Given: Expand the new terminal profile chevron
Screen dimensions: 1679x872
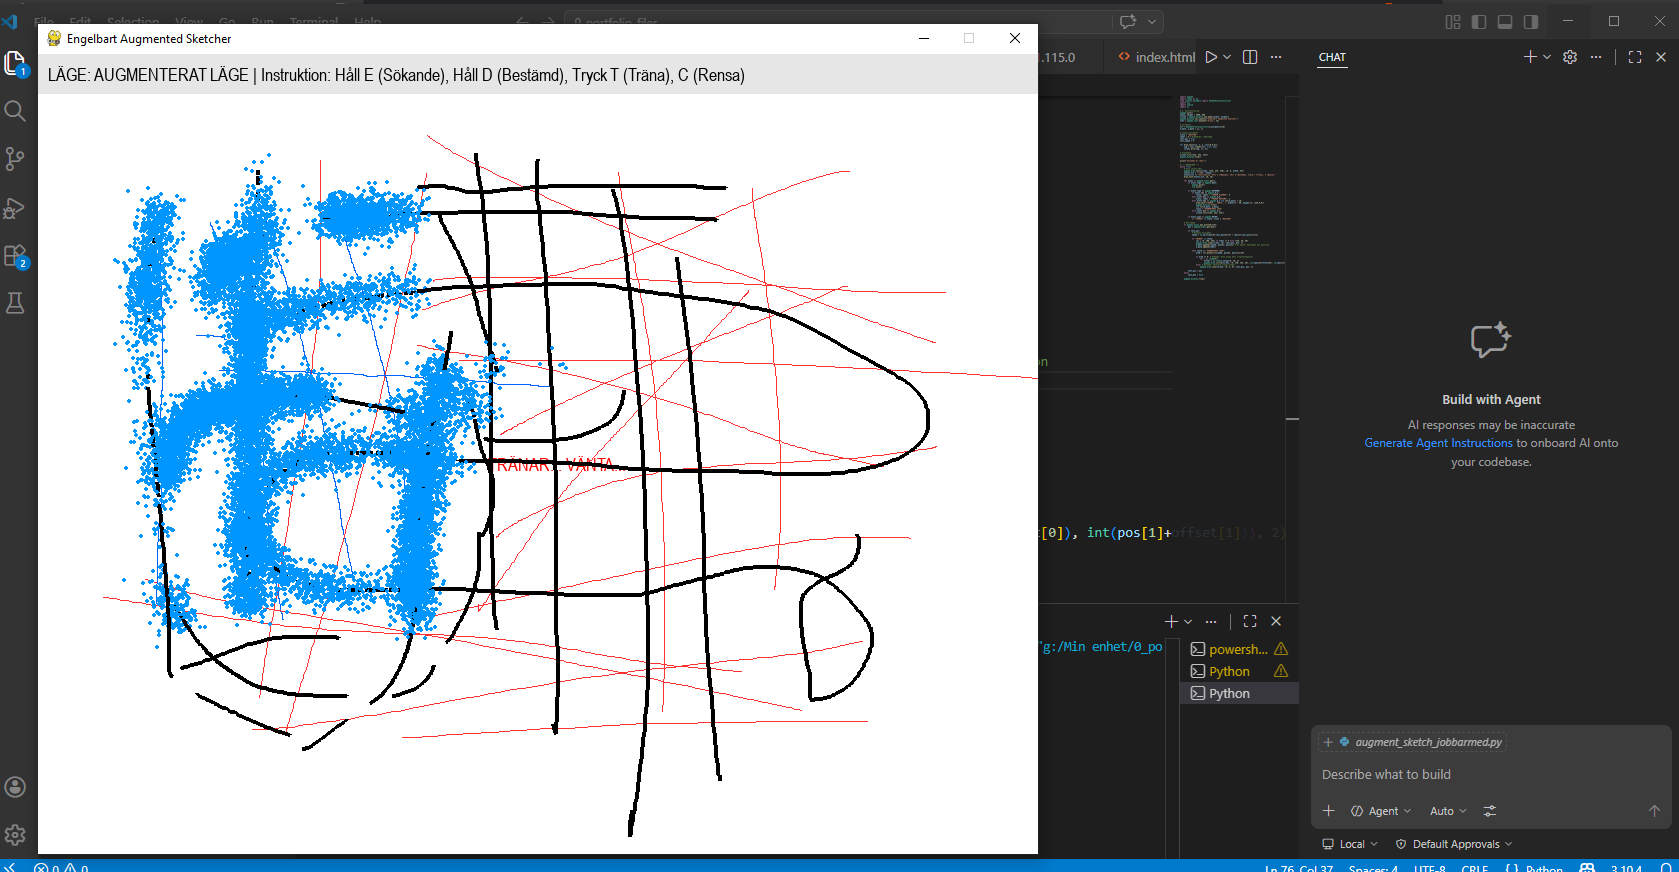Looking at the screenshot, I should click(1188, 621).
